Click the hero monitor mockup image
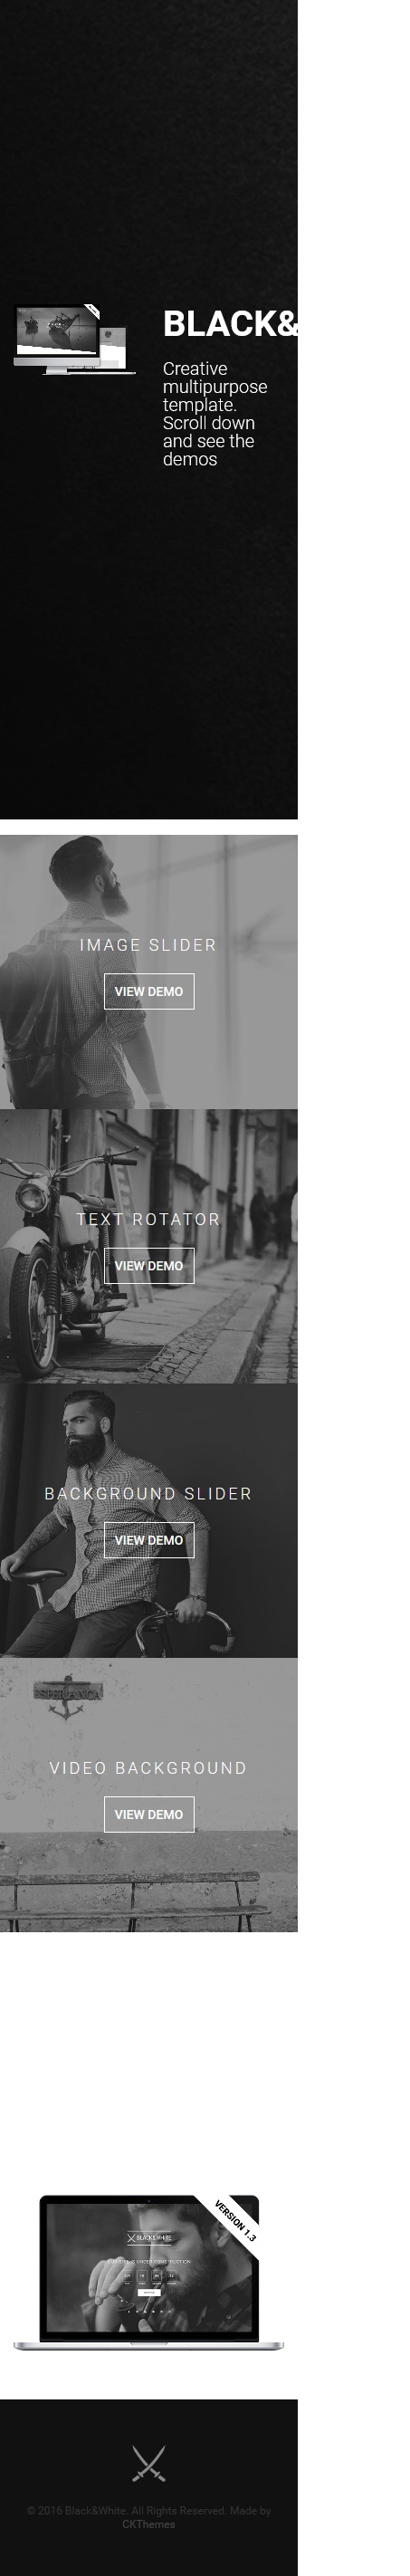 [x=74, y=340]
